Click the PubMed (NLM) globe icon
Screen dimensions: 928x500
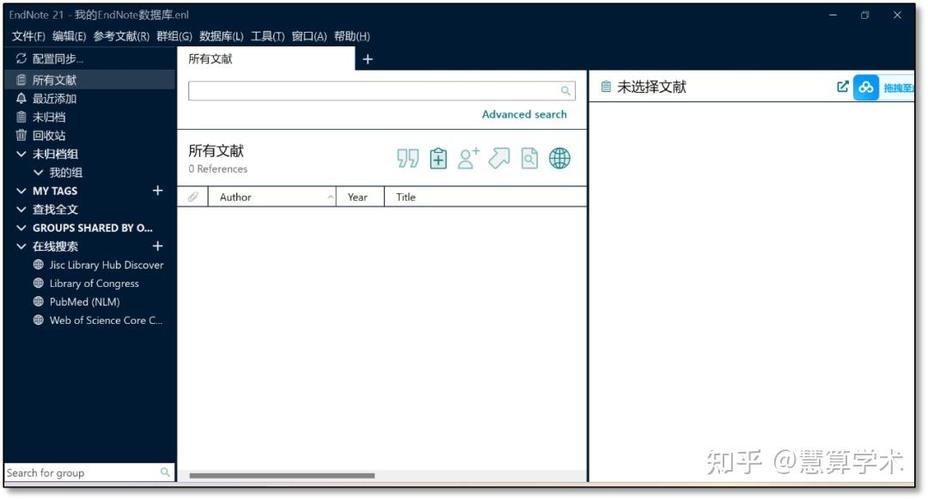pyautogui.click(x=38, y=301)
